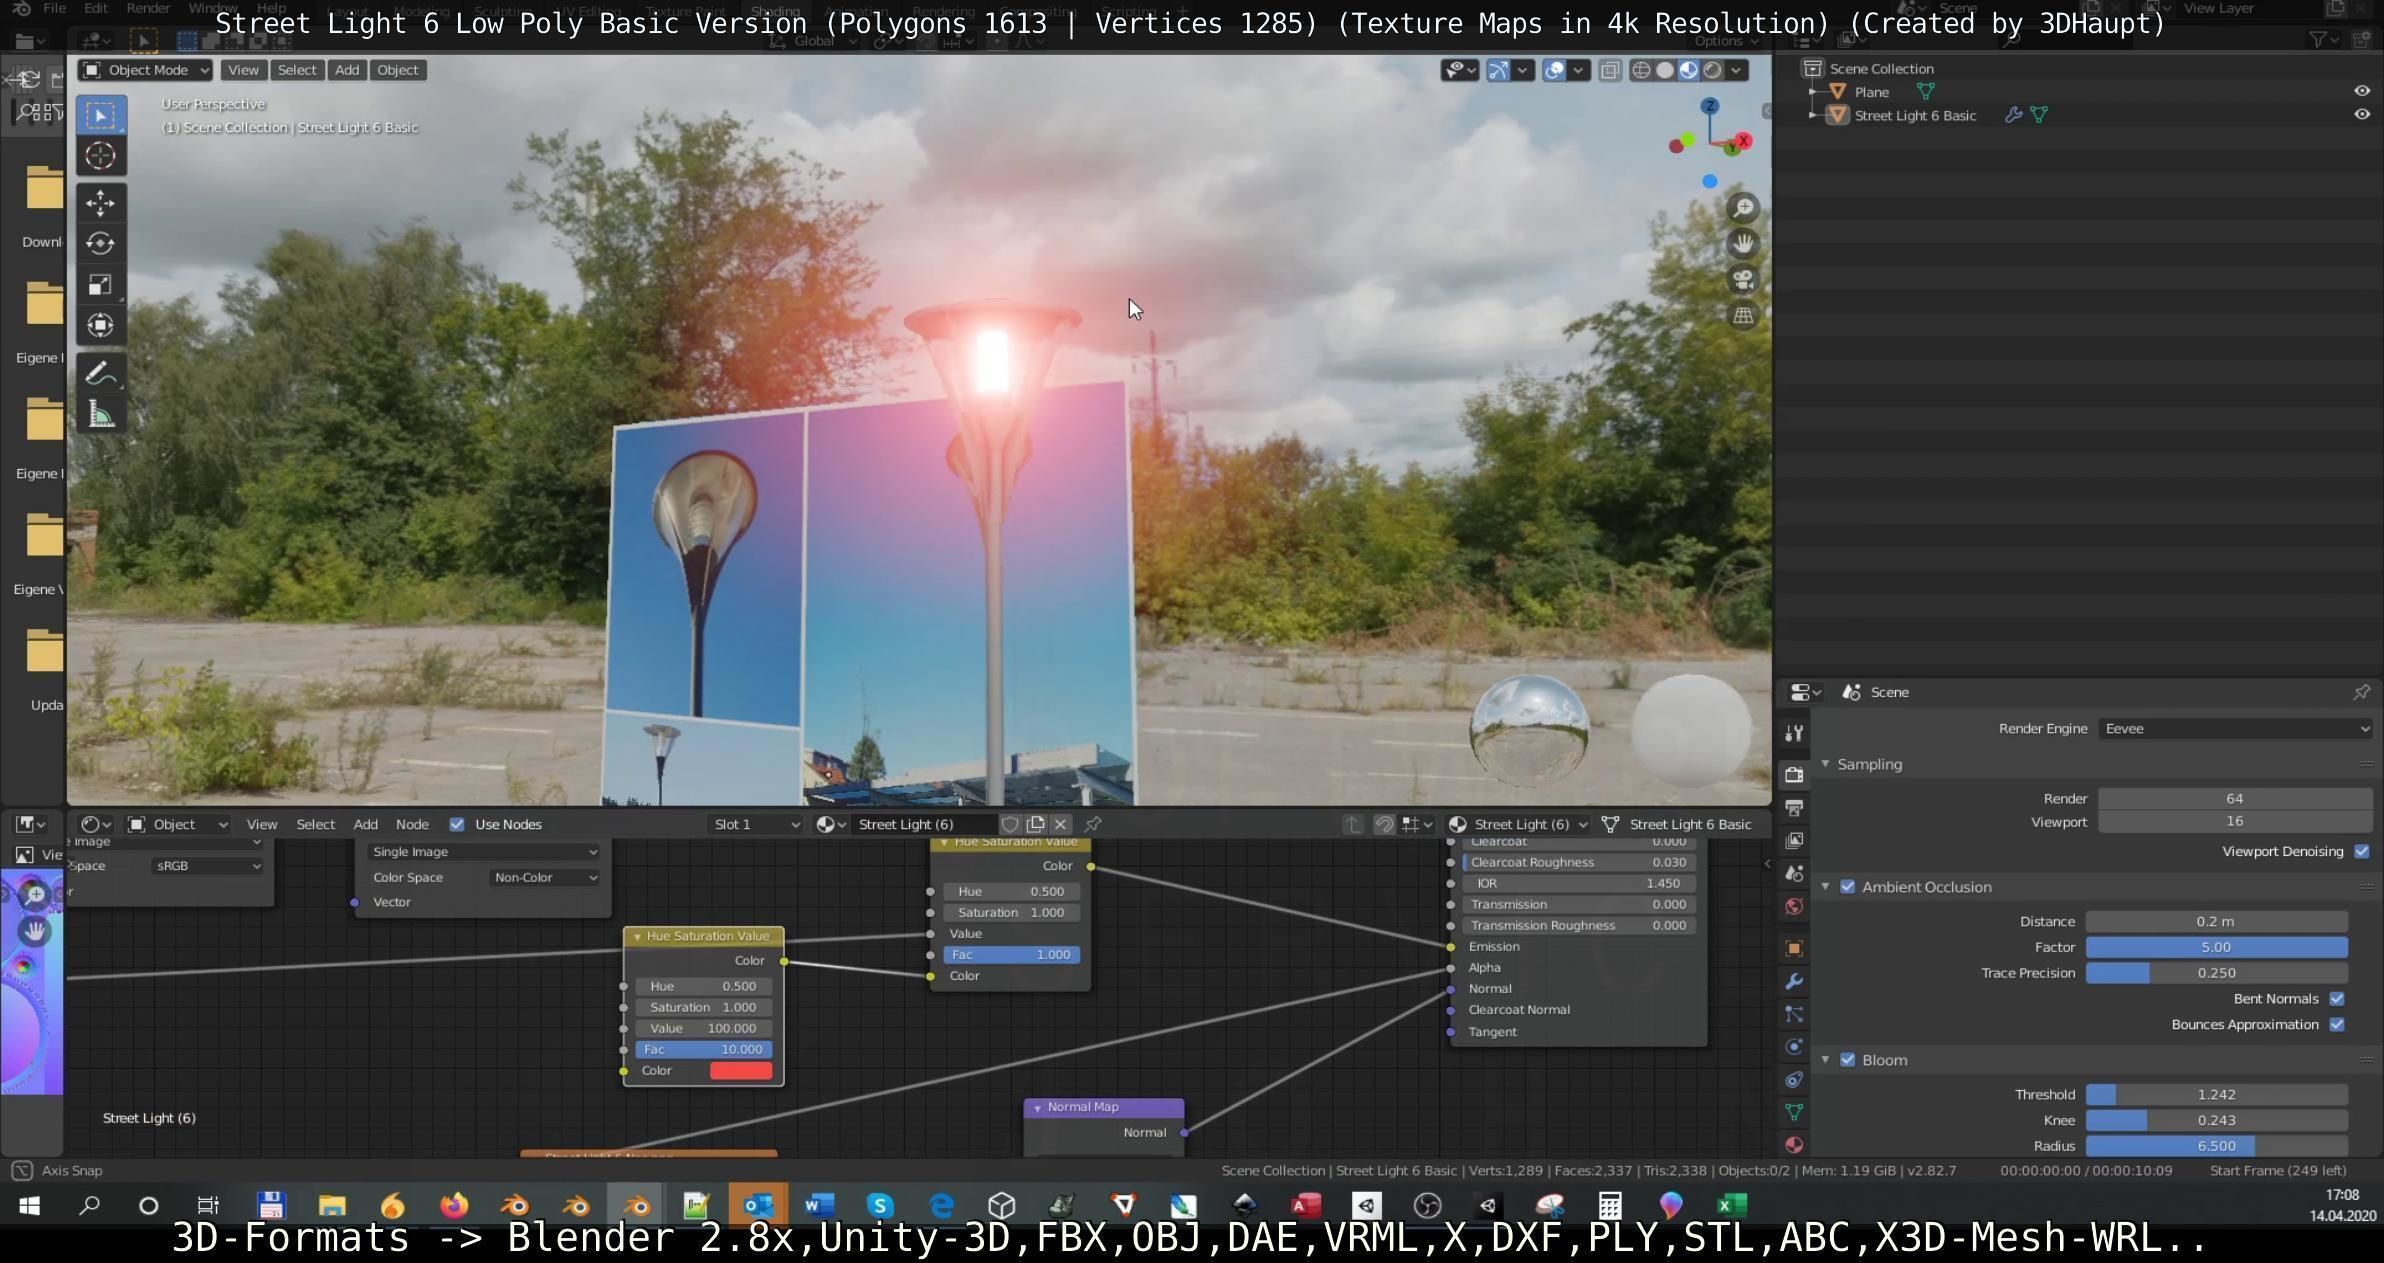This screenshot has height=1263, width=2384.
Task: Collapse the Normal Map node
Action: [x=1037, y=1108]
